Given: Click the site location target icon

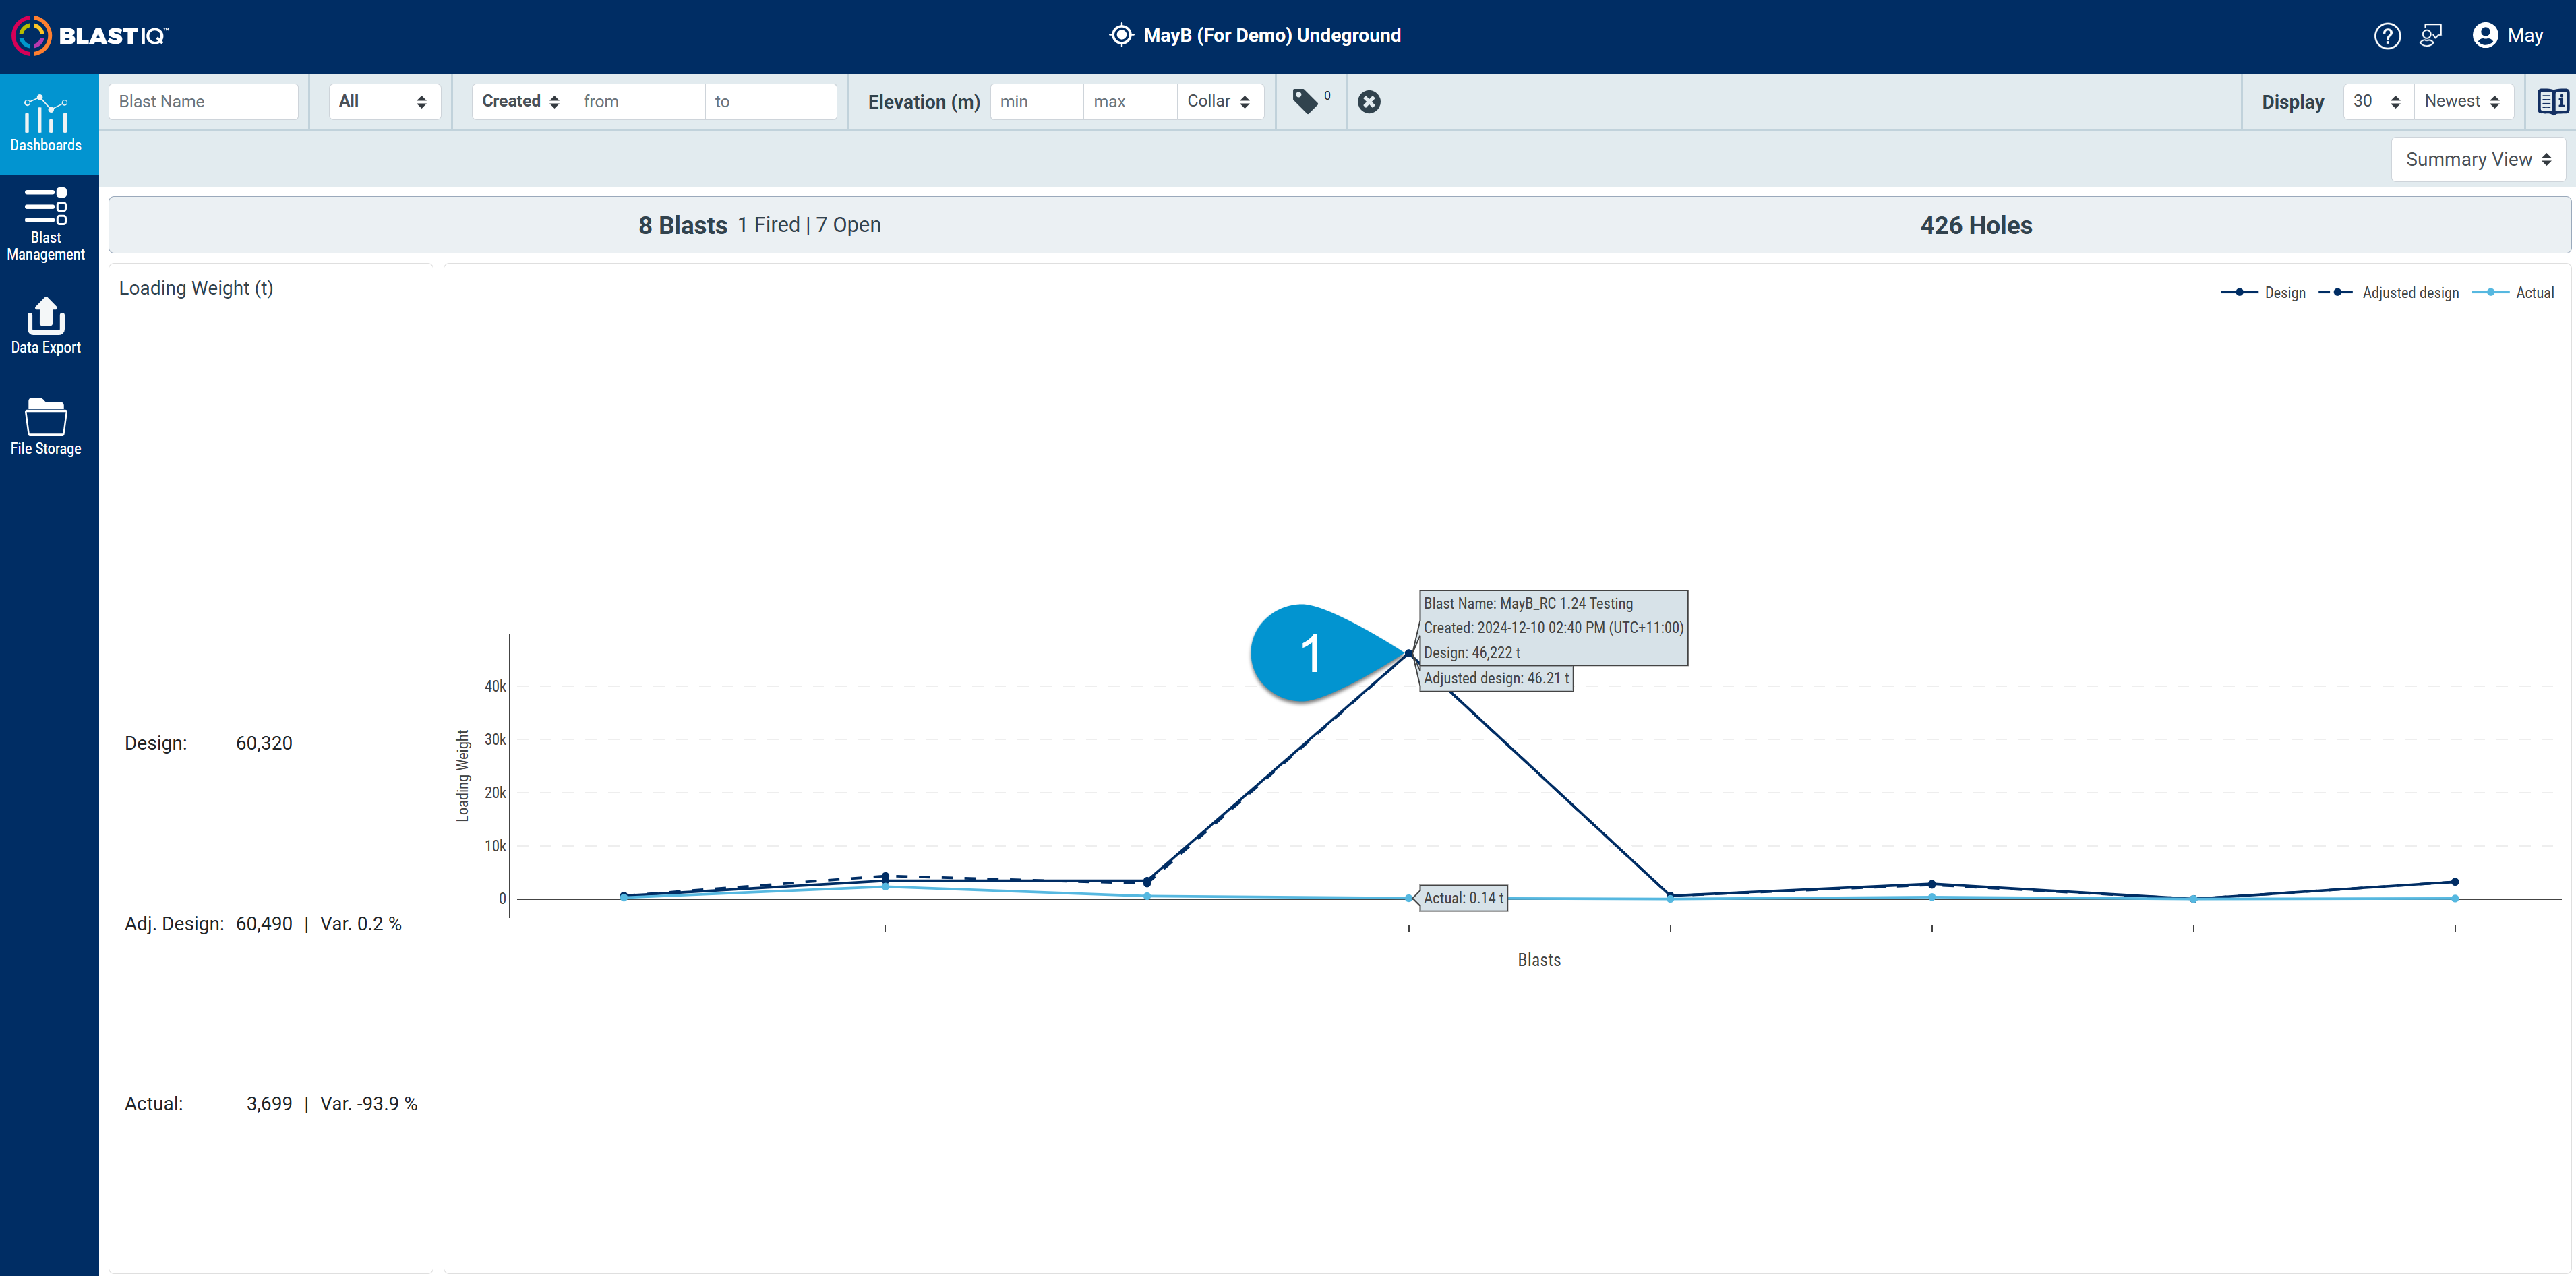Looking at the screenshot, I should pyautogui.click(x=1121, y=35).
